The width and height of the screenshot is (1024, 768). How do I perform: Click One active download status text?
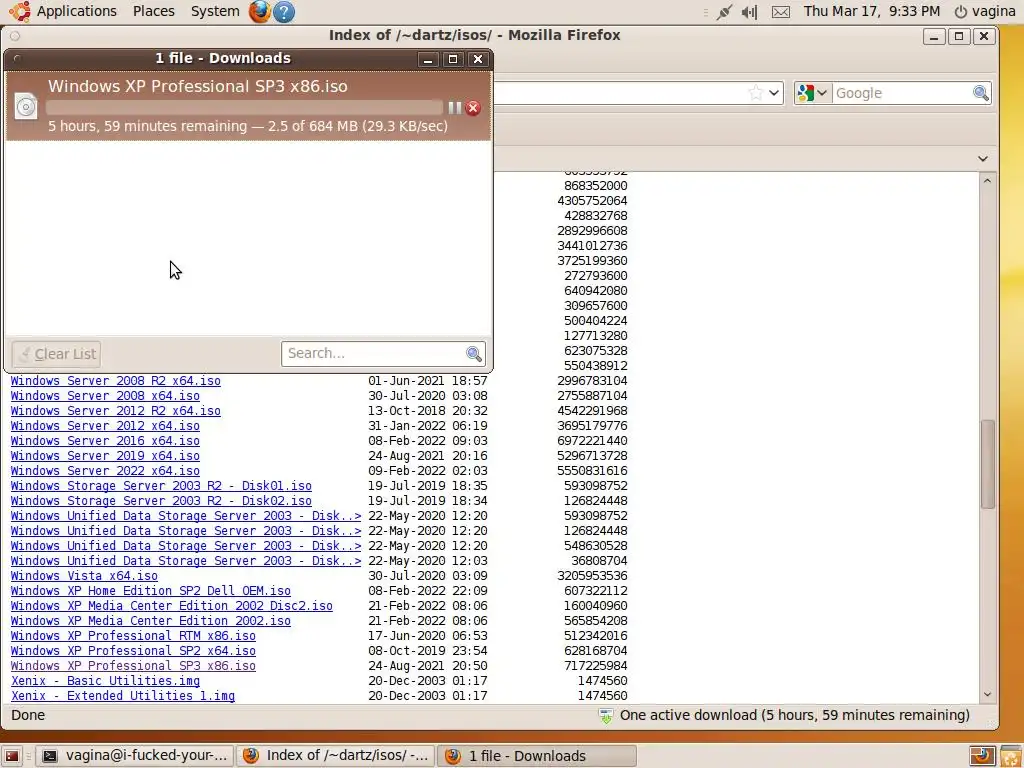pos(794,715)
